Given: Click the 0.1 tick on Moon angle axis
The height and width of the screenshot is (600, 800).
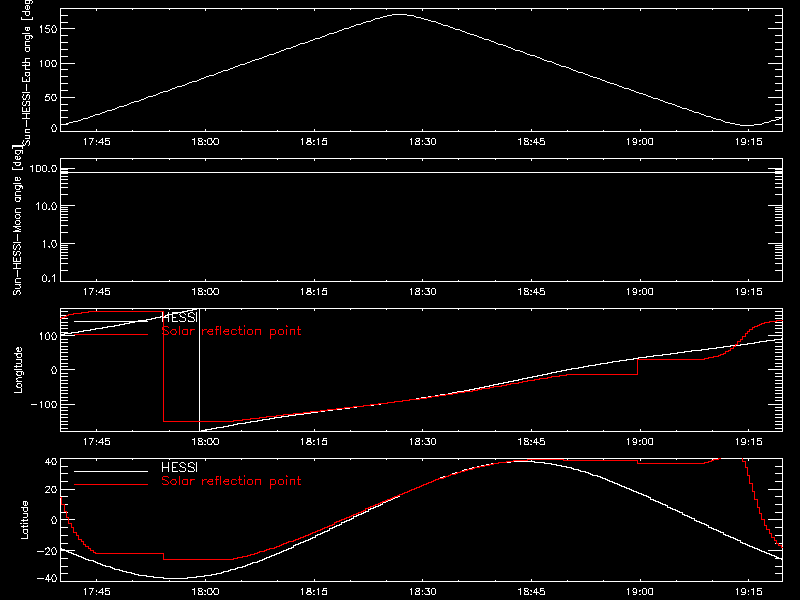Looking at the screenshot, I should (x=49, y=278).
